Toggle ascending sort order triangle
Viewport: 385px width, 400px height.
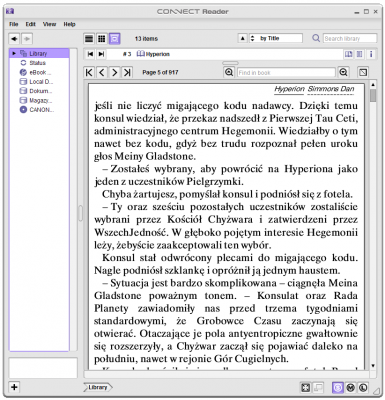point(243,38)
